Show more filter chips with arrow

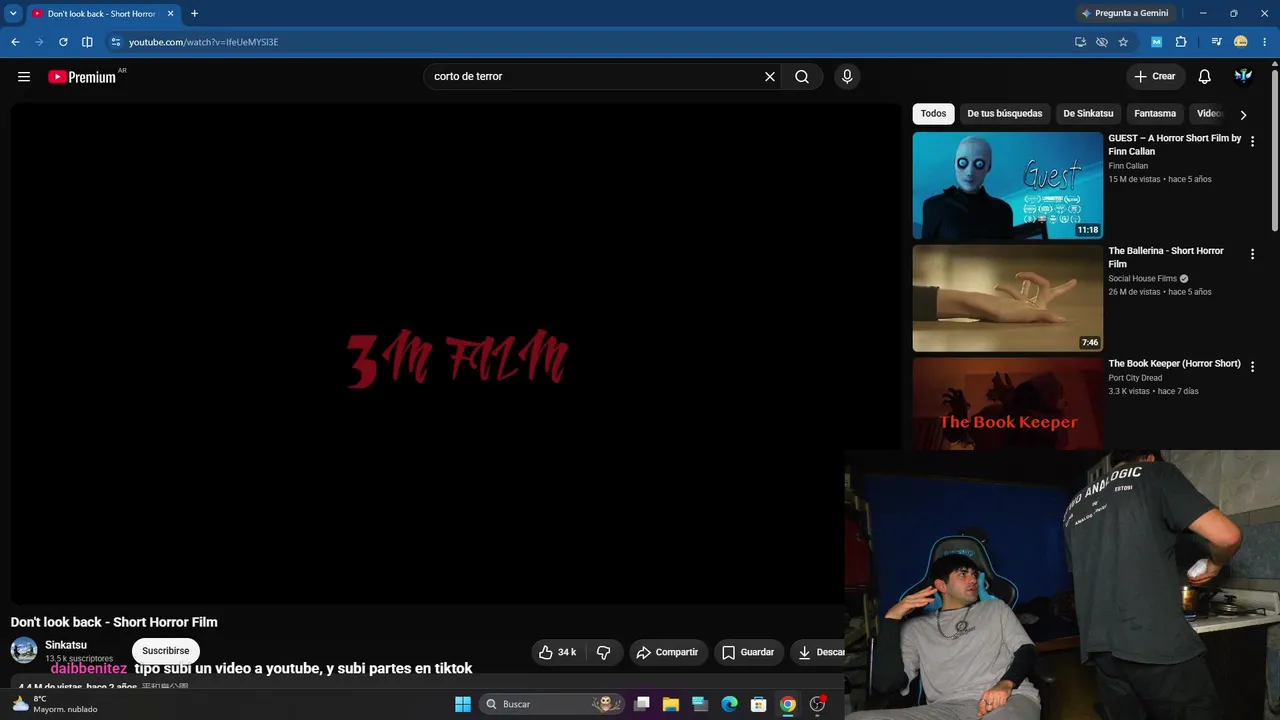(1243, 115)
